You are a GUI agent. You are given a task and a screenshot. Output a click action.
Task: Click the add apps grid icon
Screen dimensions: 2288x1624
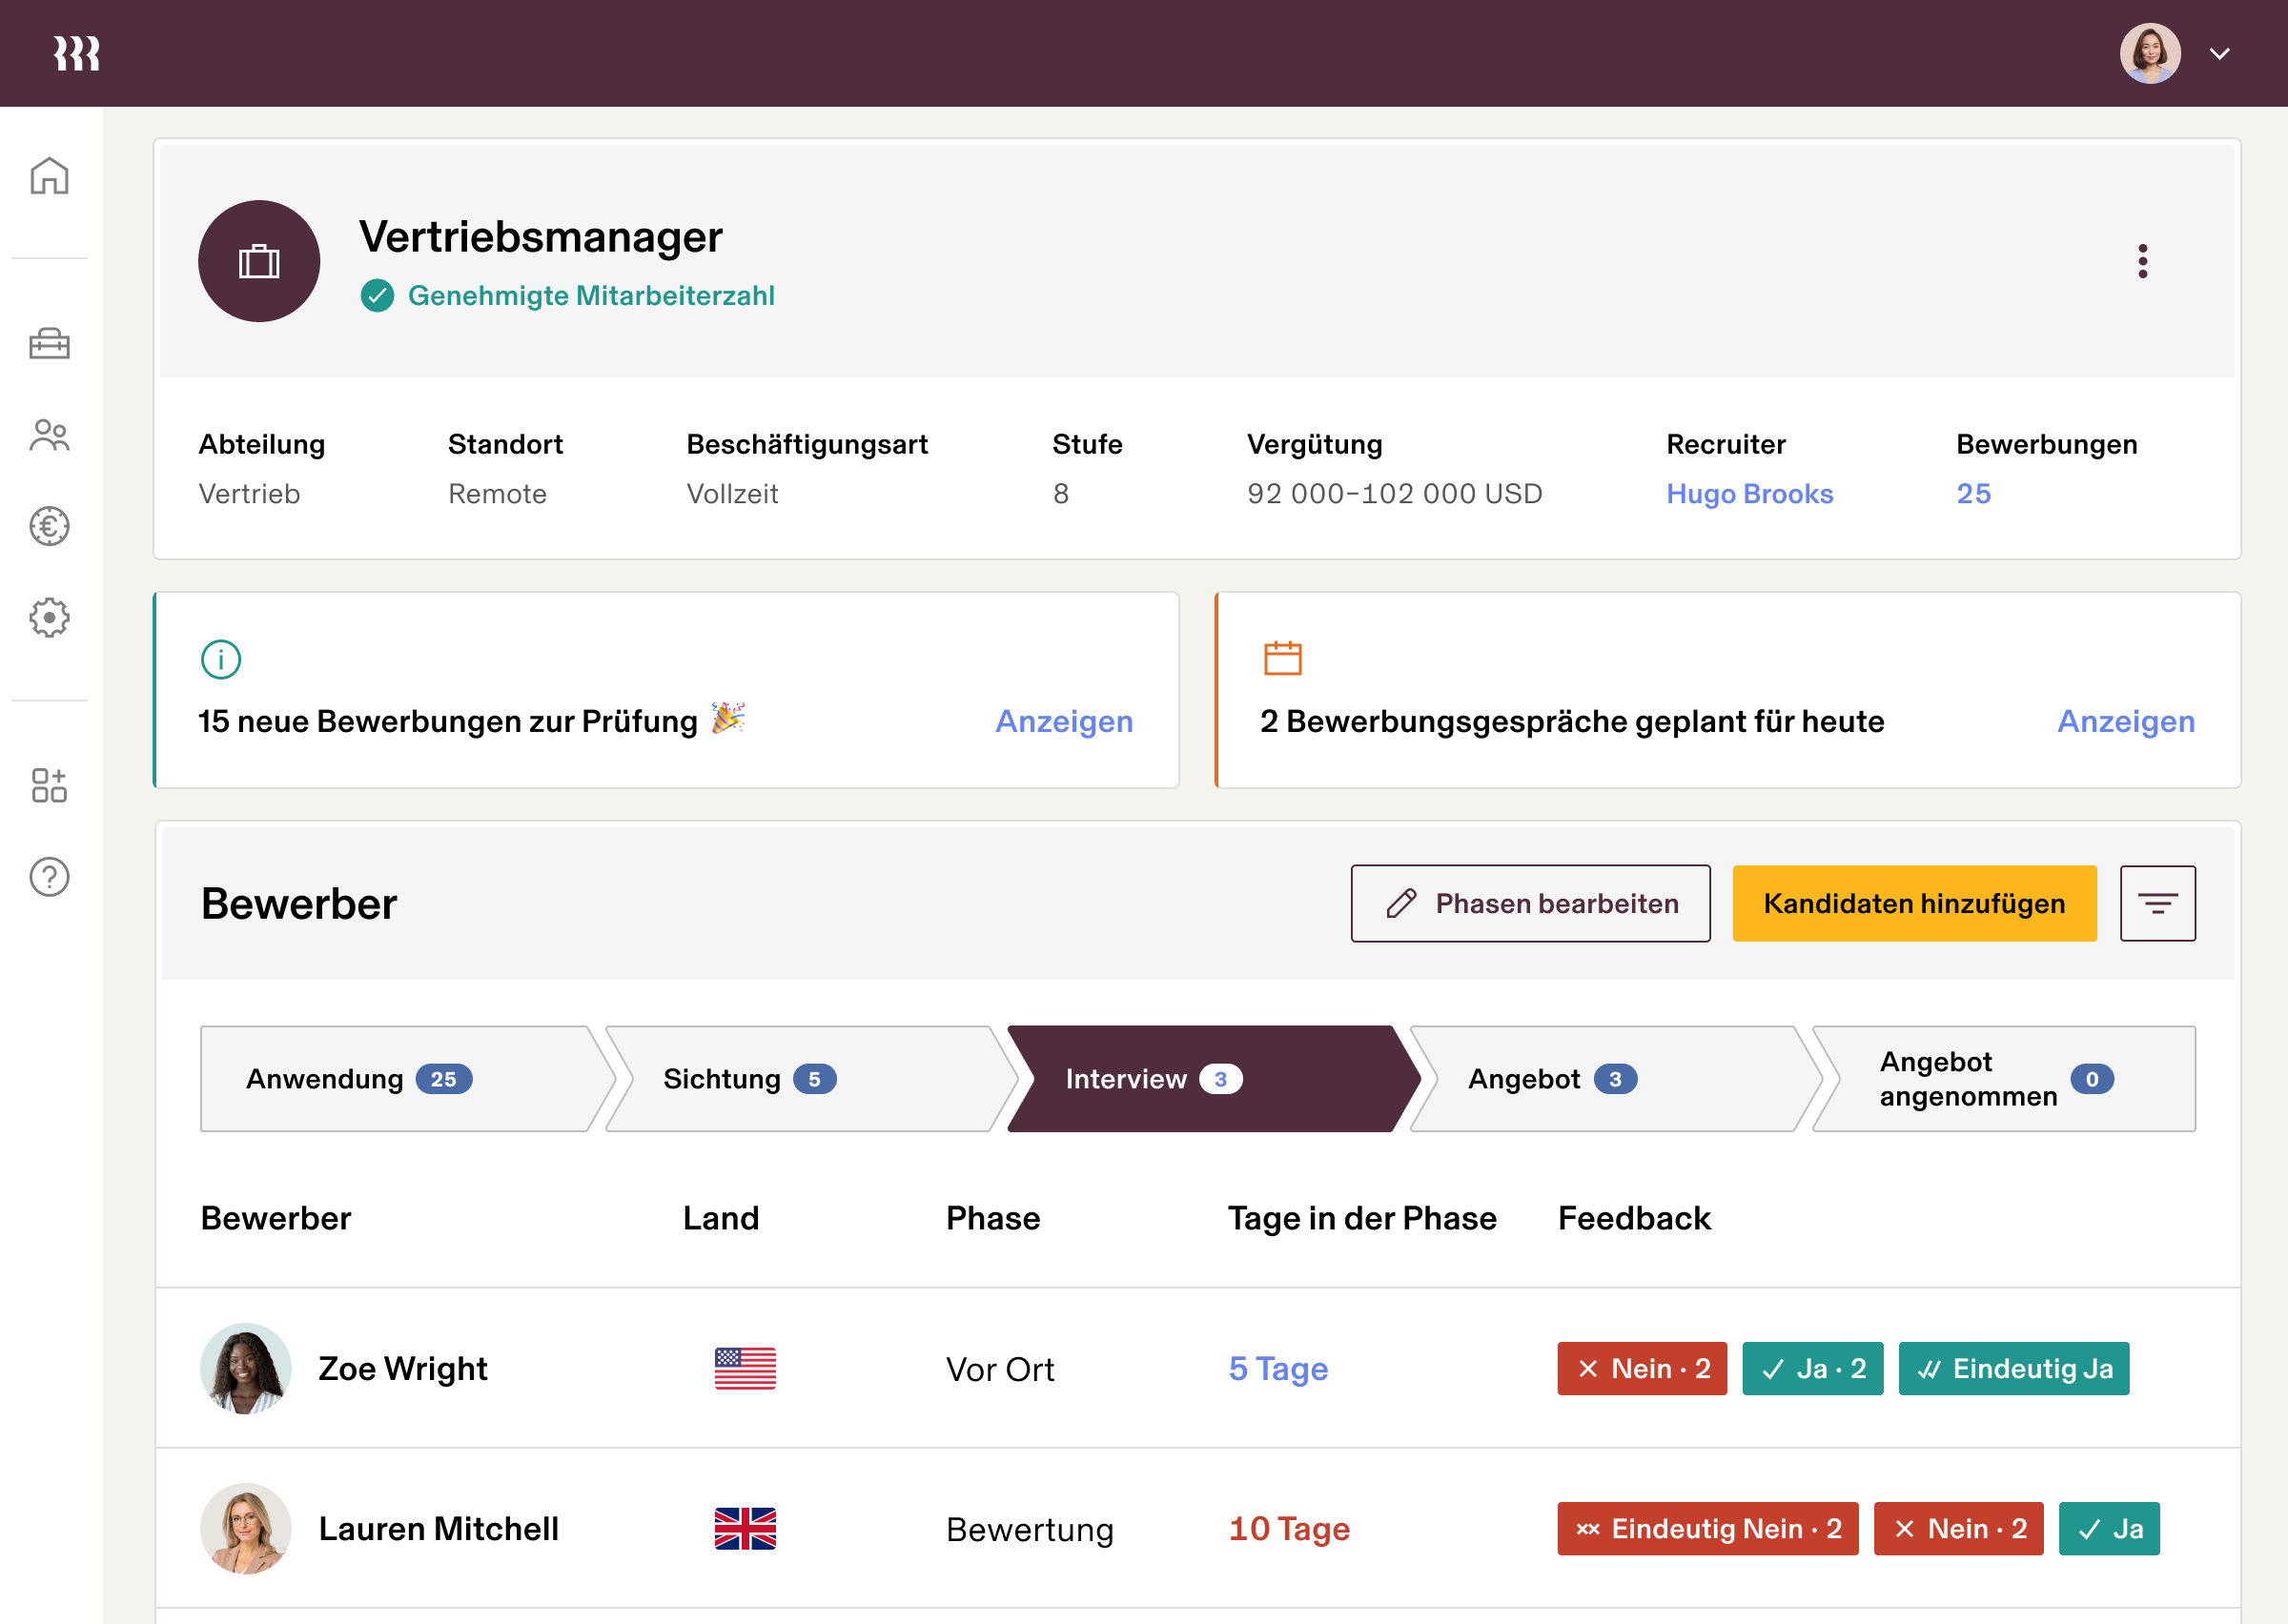pyautogui.click(x=49, y=785)
